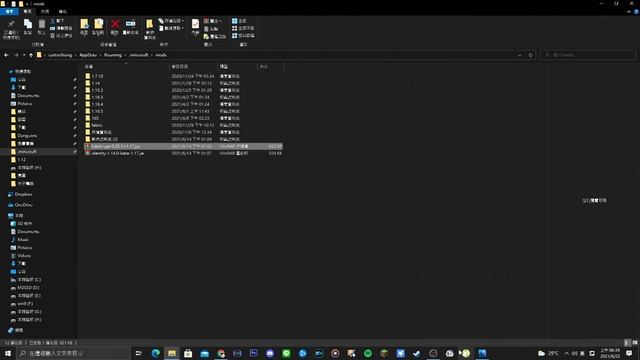Open the Home ribbon tab
Viewport: 640px width, 360px height.
(x=28, y=12)
